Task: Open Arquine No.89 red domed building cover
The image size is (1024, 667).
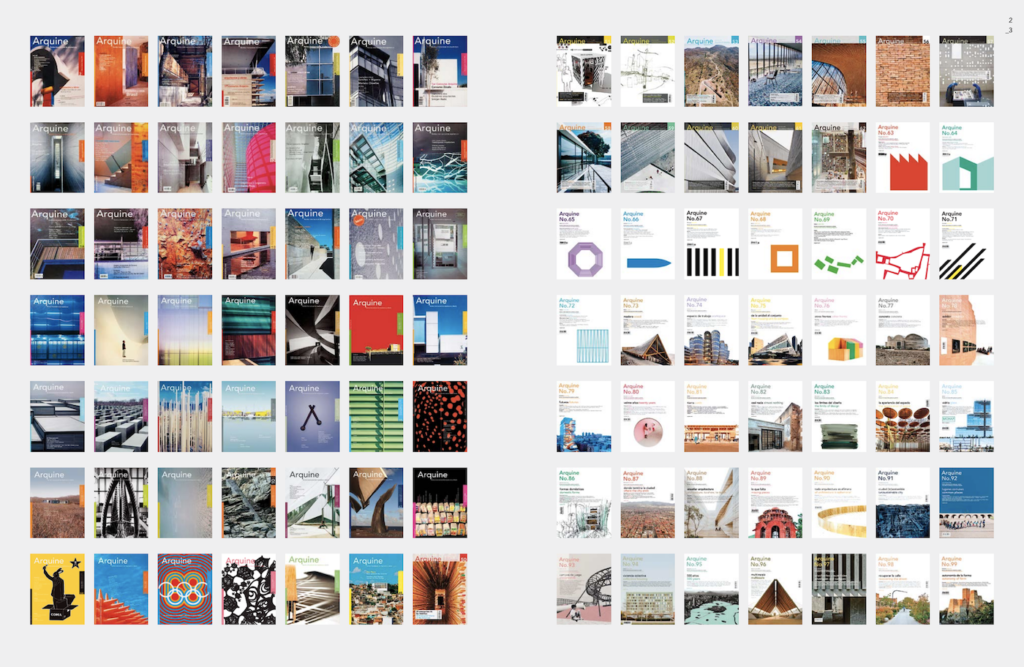Action: point(775,502)
